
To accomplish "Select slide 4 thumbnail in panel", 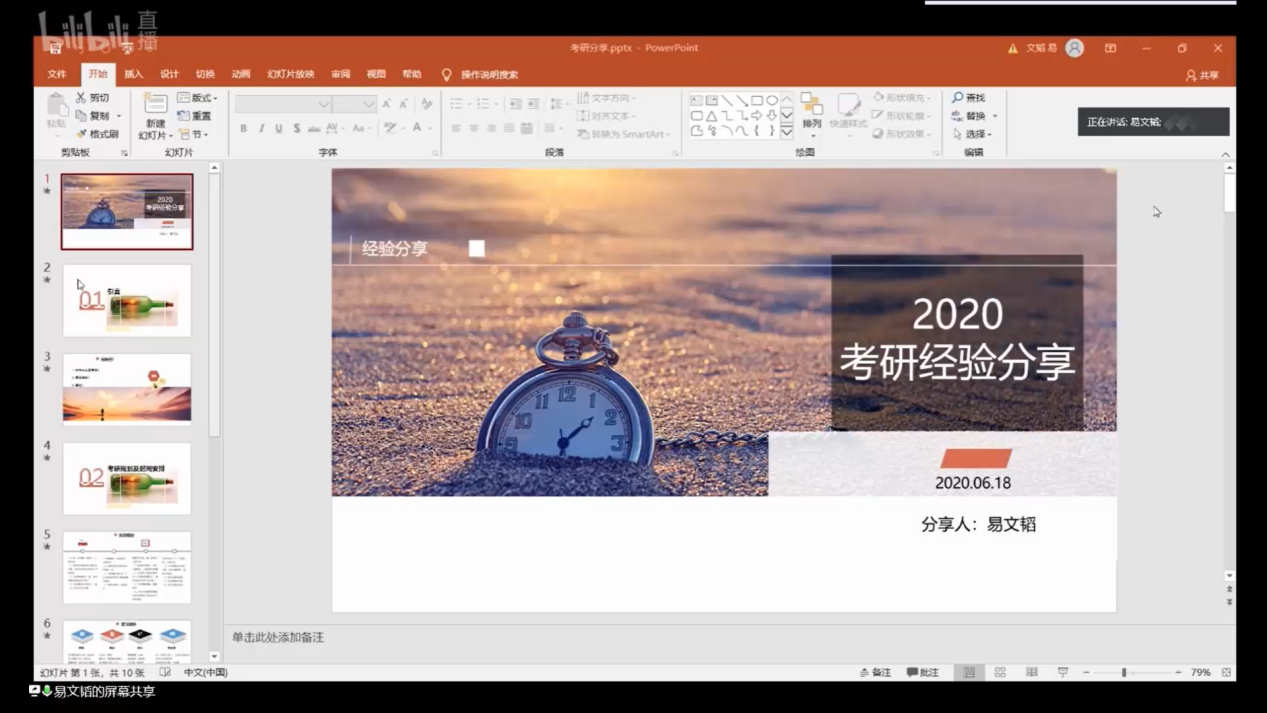I will (x=127, y=478).
